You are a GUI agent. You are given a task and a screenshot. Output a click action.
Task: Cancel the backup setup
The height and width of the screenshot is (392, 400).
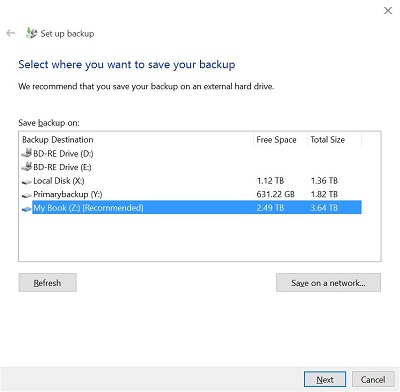373,380
